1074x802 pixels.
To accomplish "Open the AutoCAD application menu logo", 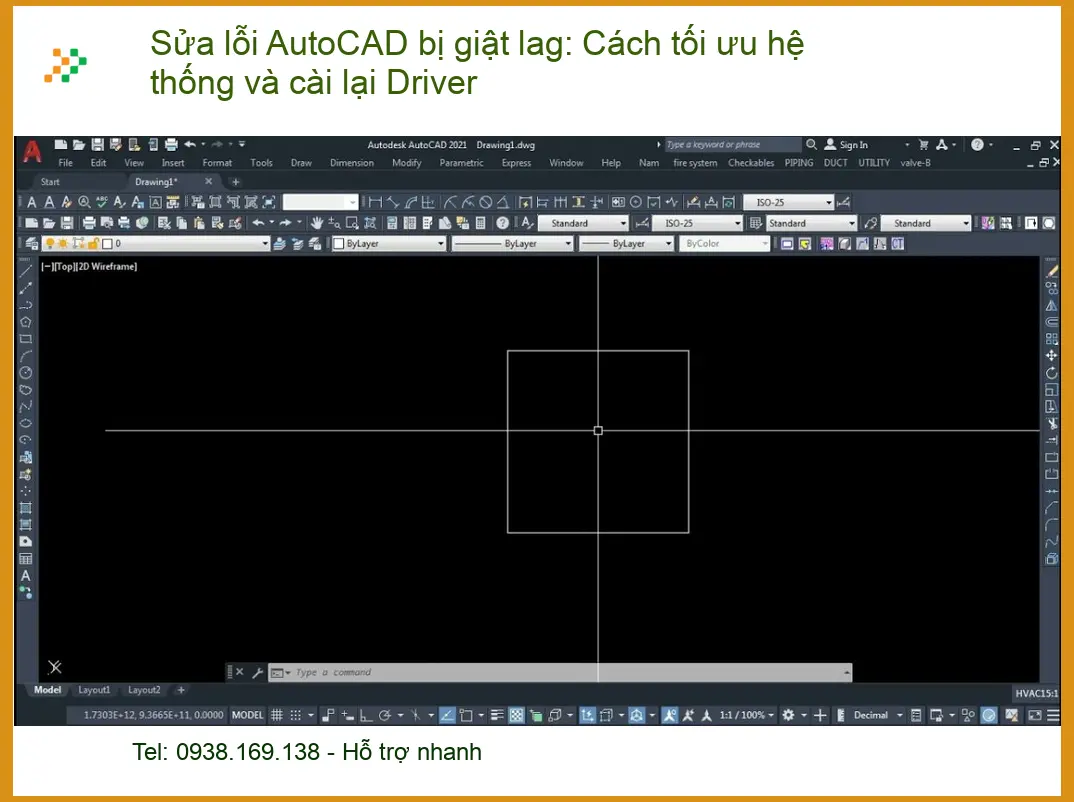I will [32, 151].
